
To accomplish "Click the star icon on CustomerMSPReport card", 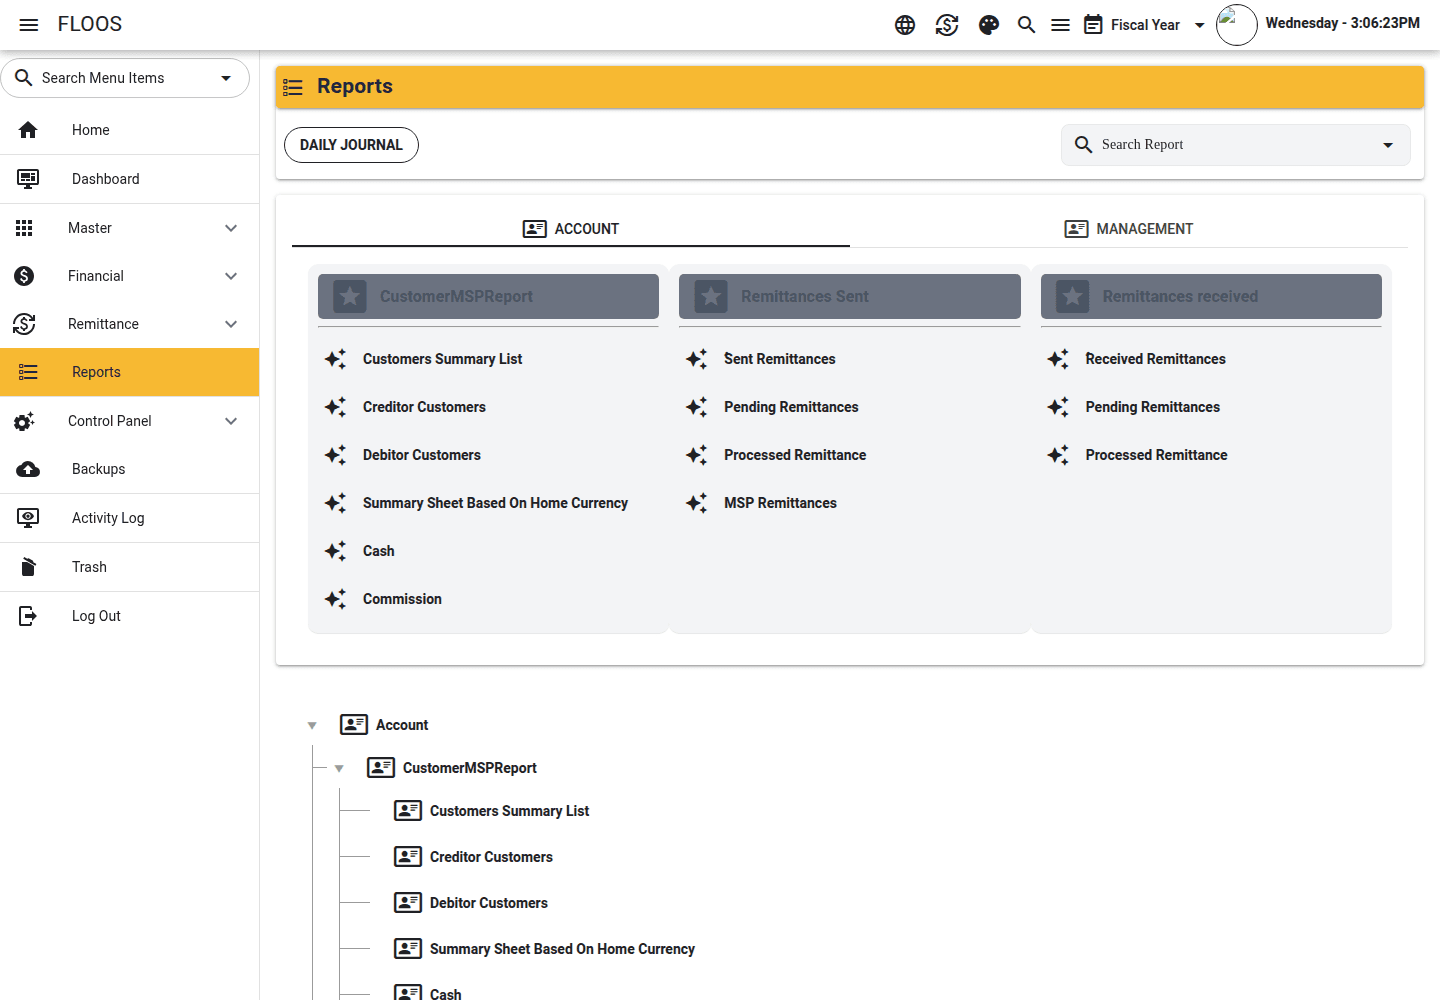I will click(x=350, y=296).
